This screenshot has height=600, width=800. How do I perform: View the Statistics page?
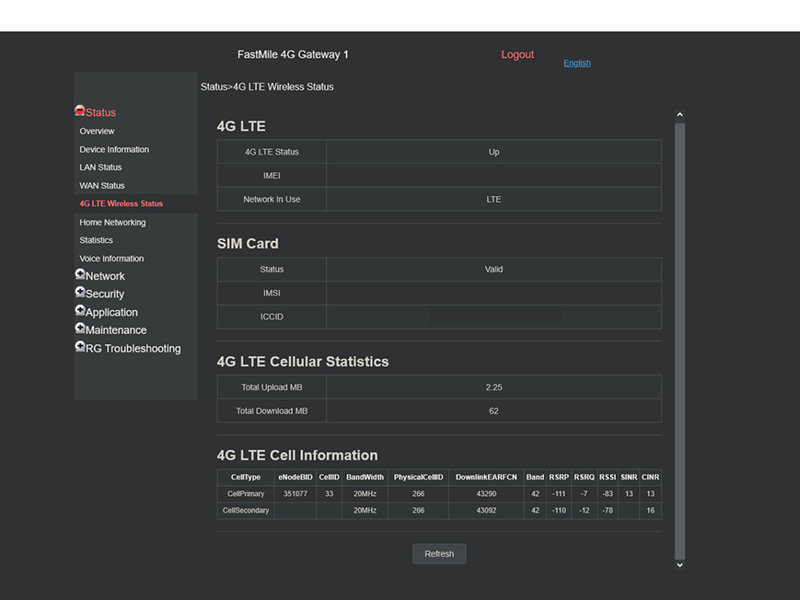(96, 241)
